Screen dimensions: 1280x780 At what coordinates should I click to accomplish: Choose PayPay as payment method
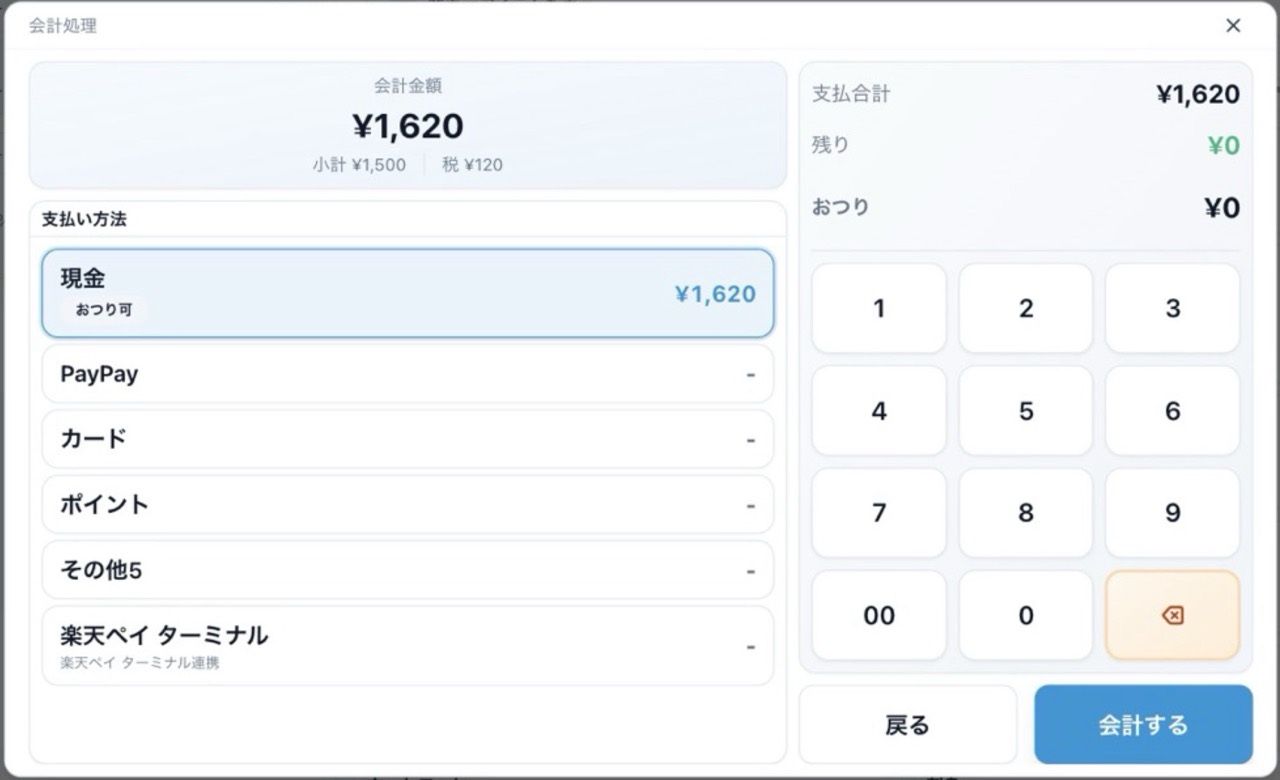(408, 374)
